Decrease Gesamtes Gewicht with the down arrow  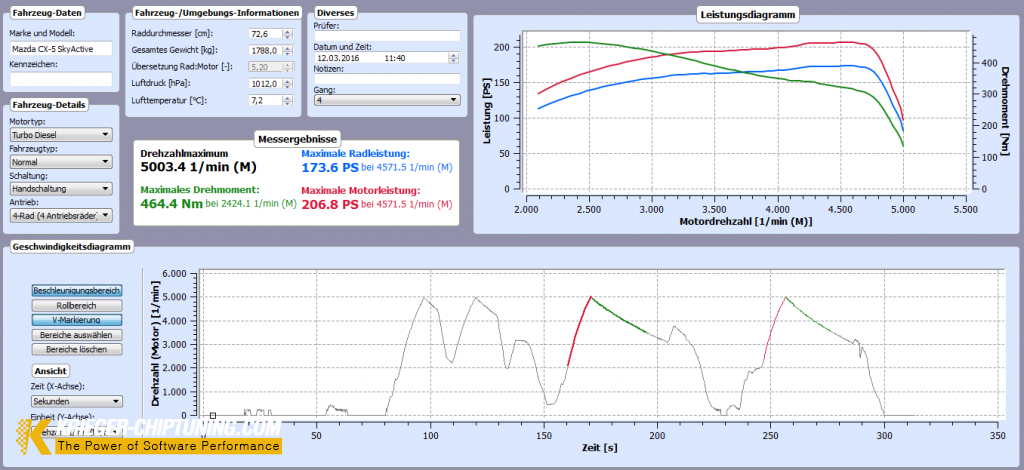pyautogui.click(x=288, y=53)
